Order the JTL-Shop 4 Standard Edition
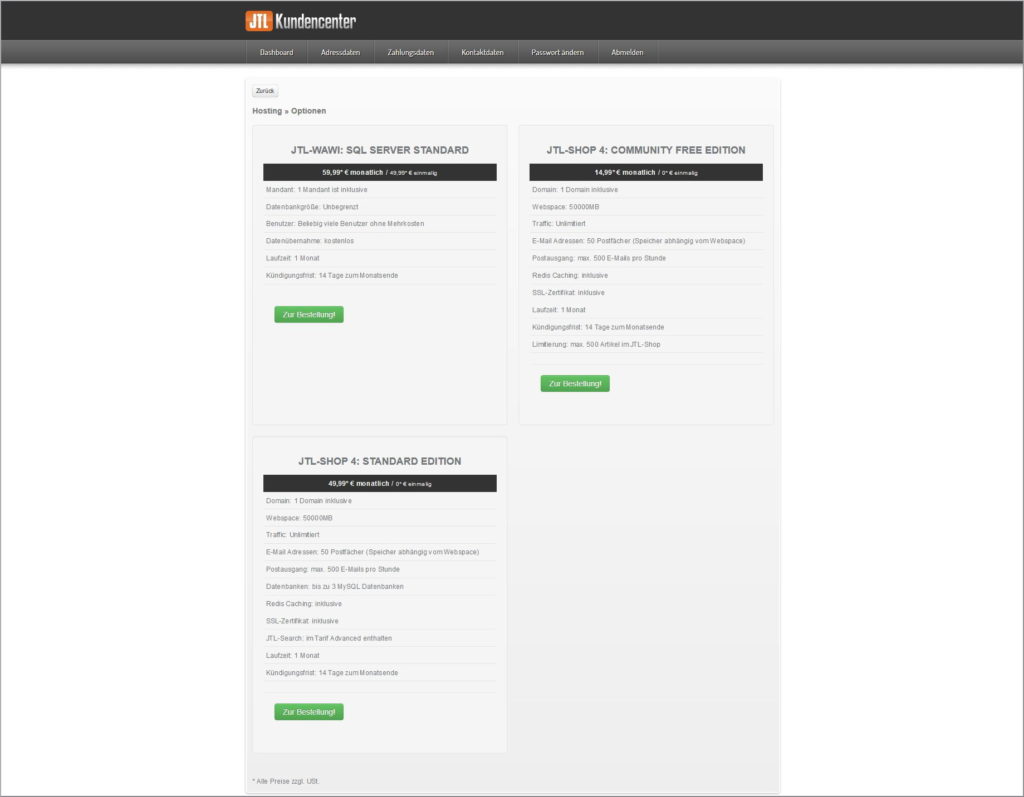Screen dimensions: 1024x797 [x=308, y=712]
